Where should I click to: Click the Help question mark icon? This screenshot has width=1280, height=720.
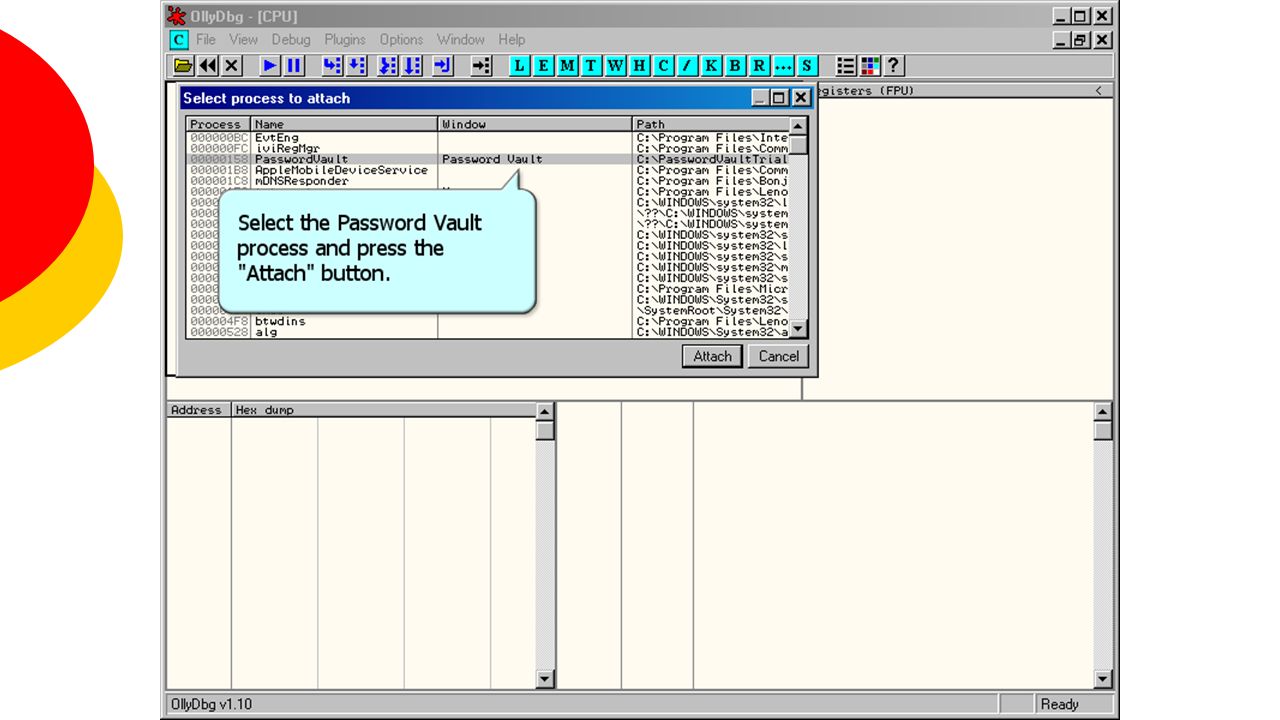pyautogui.click(x=894, y=65)
